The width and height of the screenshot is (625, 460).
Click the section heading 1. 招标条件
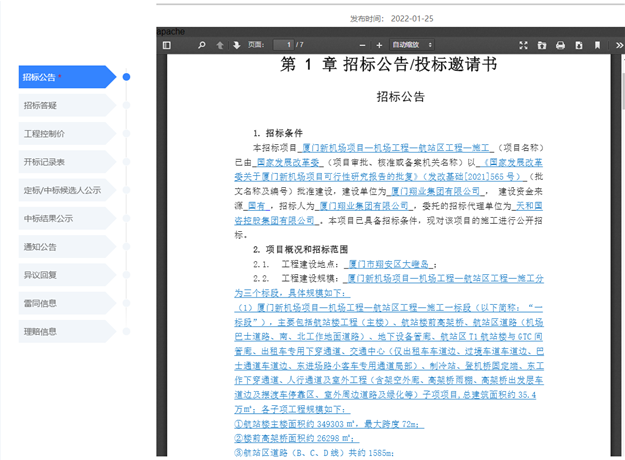pos(278,133)
